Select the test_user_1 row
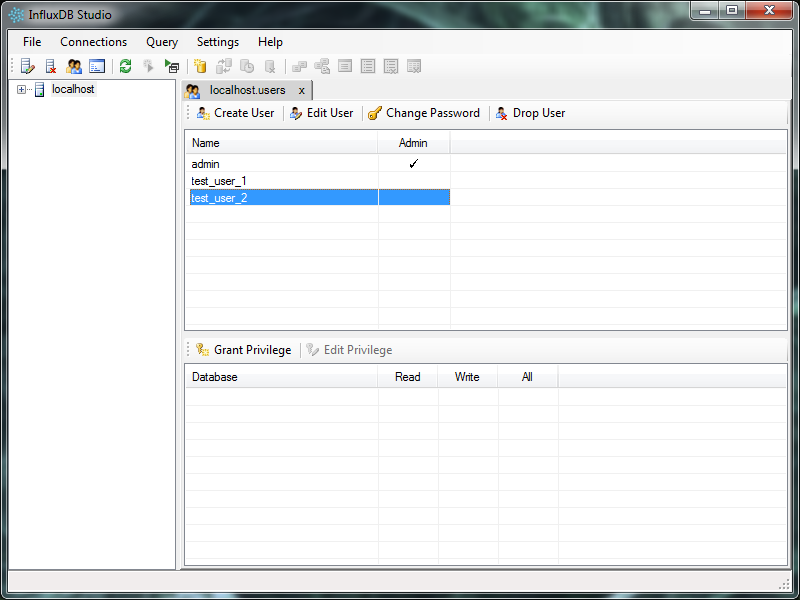The image size is (800, 600). 320,181
